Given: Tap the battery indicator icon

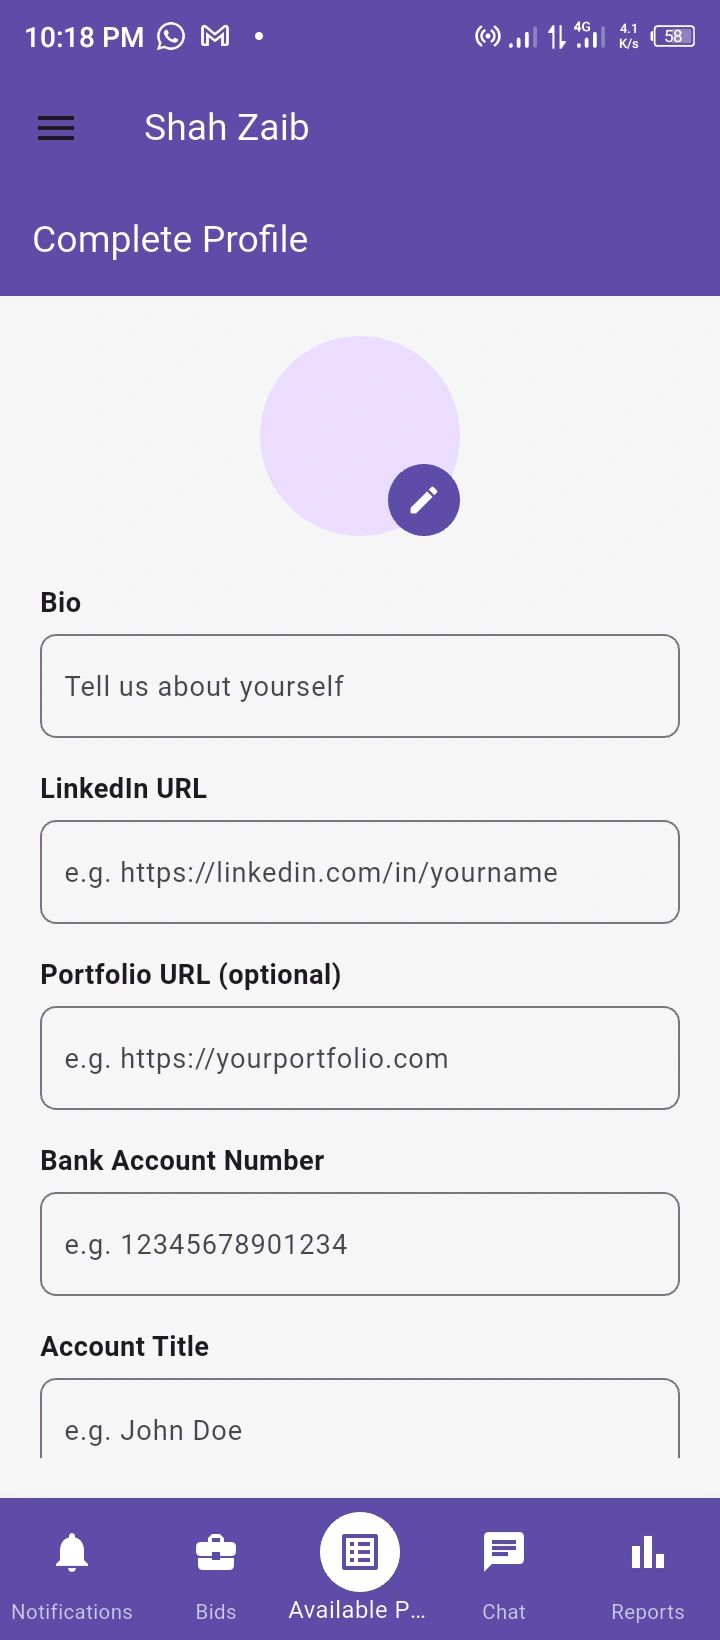Looking at the screenshot, I should coord(673,37).
